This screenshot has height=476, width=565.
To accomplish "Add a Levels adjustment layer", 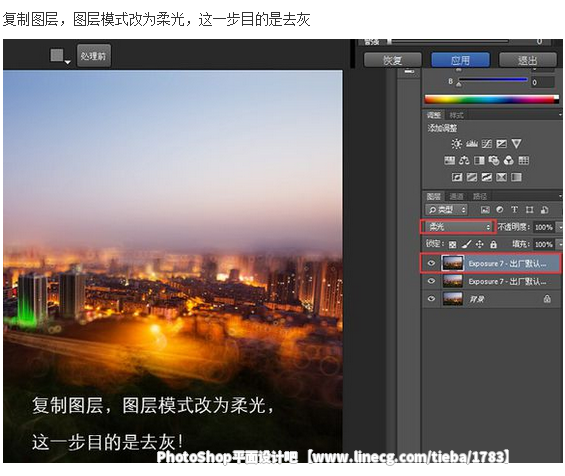I will tap(472, 144).
